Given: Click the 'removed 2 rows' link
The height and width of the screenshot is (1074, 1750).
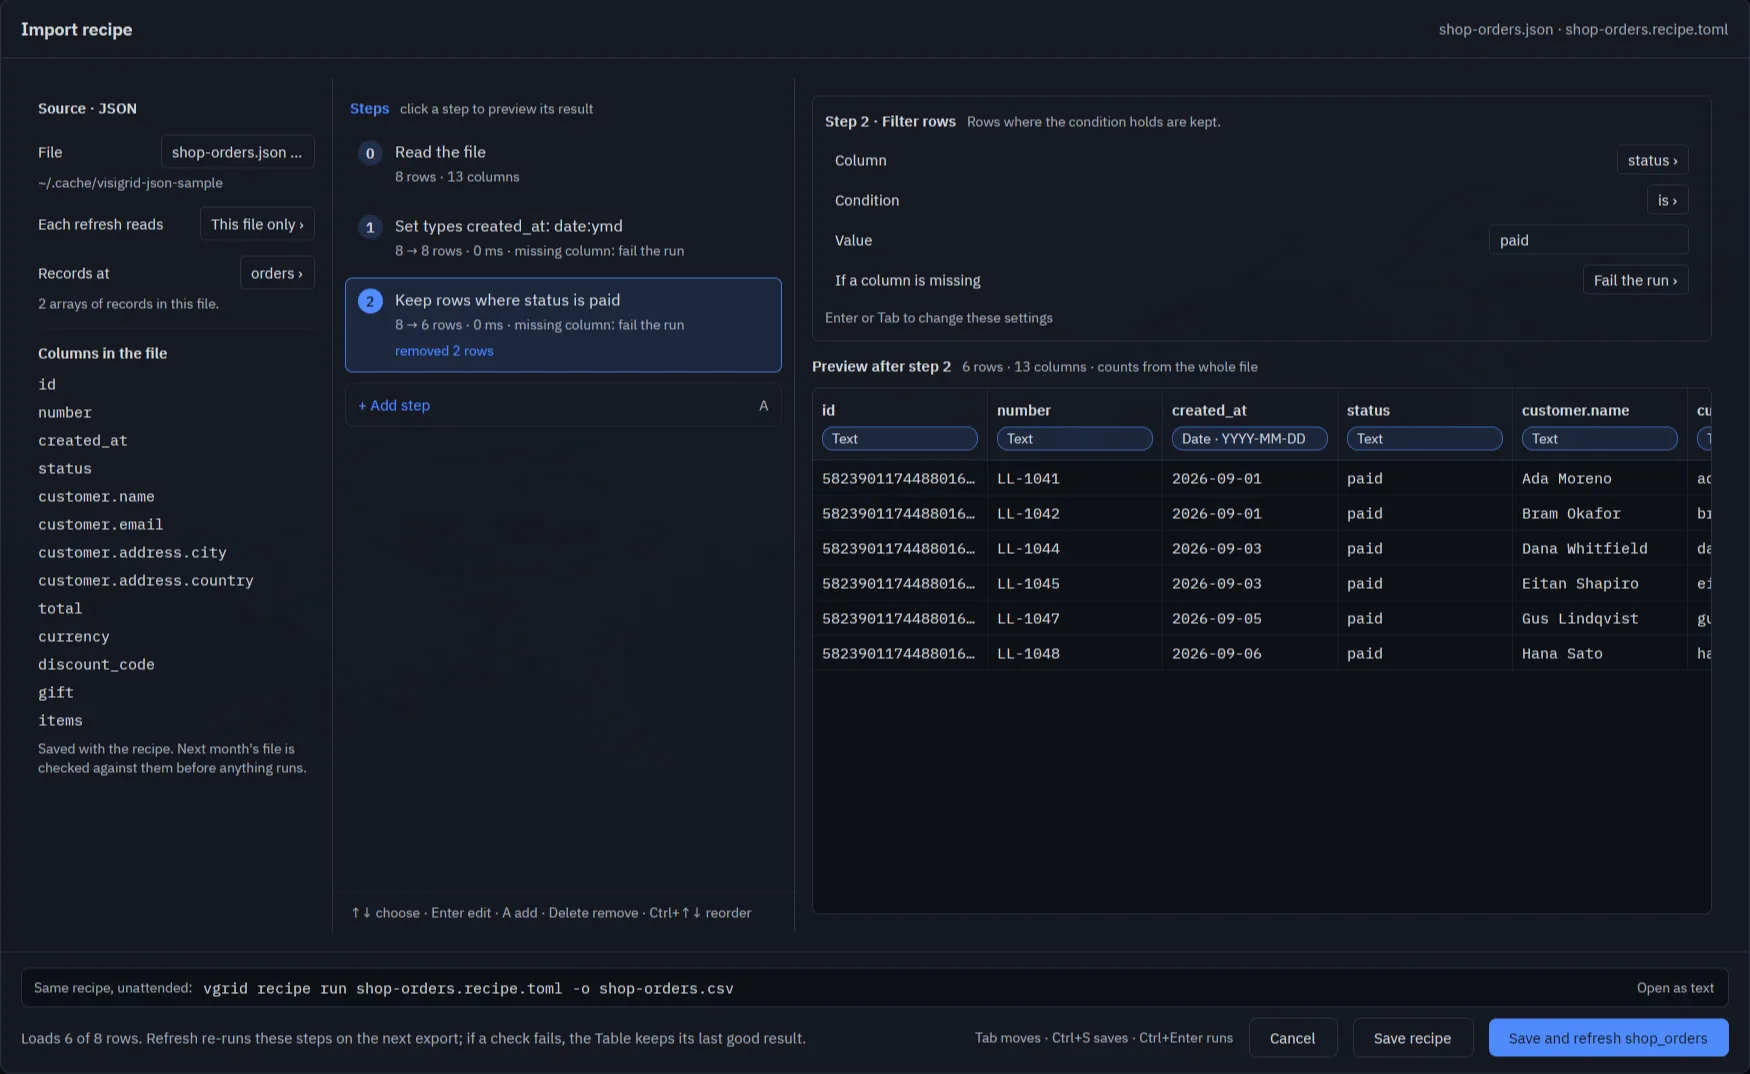Looking at the screenshot, I should point(444,351).
